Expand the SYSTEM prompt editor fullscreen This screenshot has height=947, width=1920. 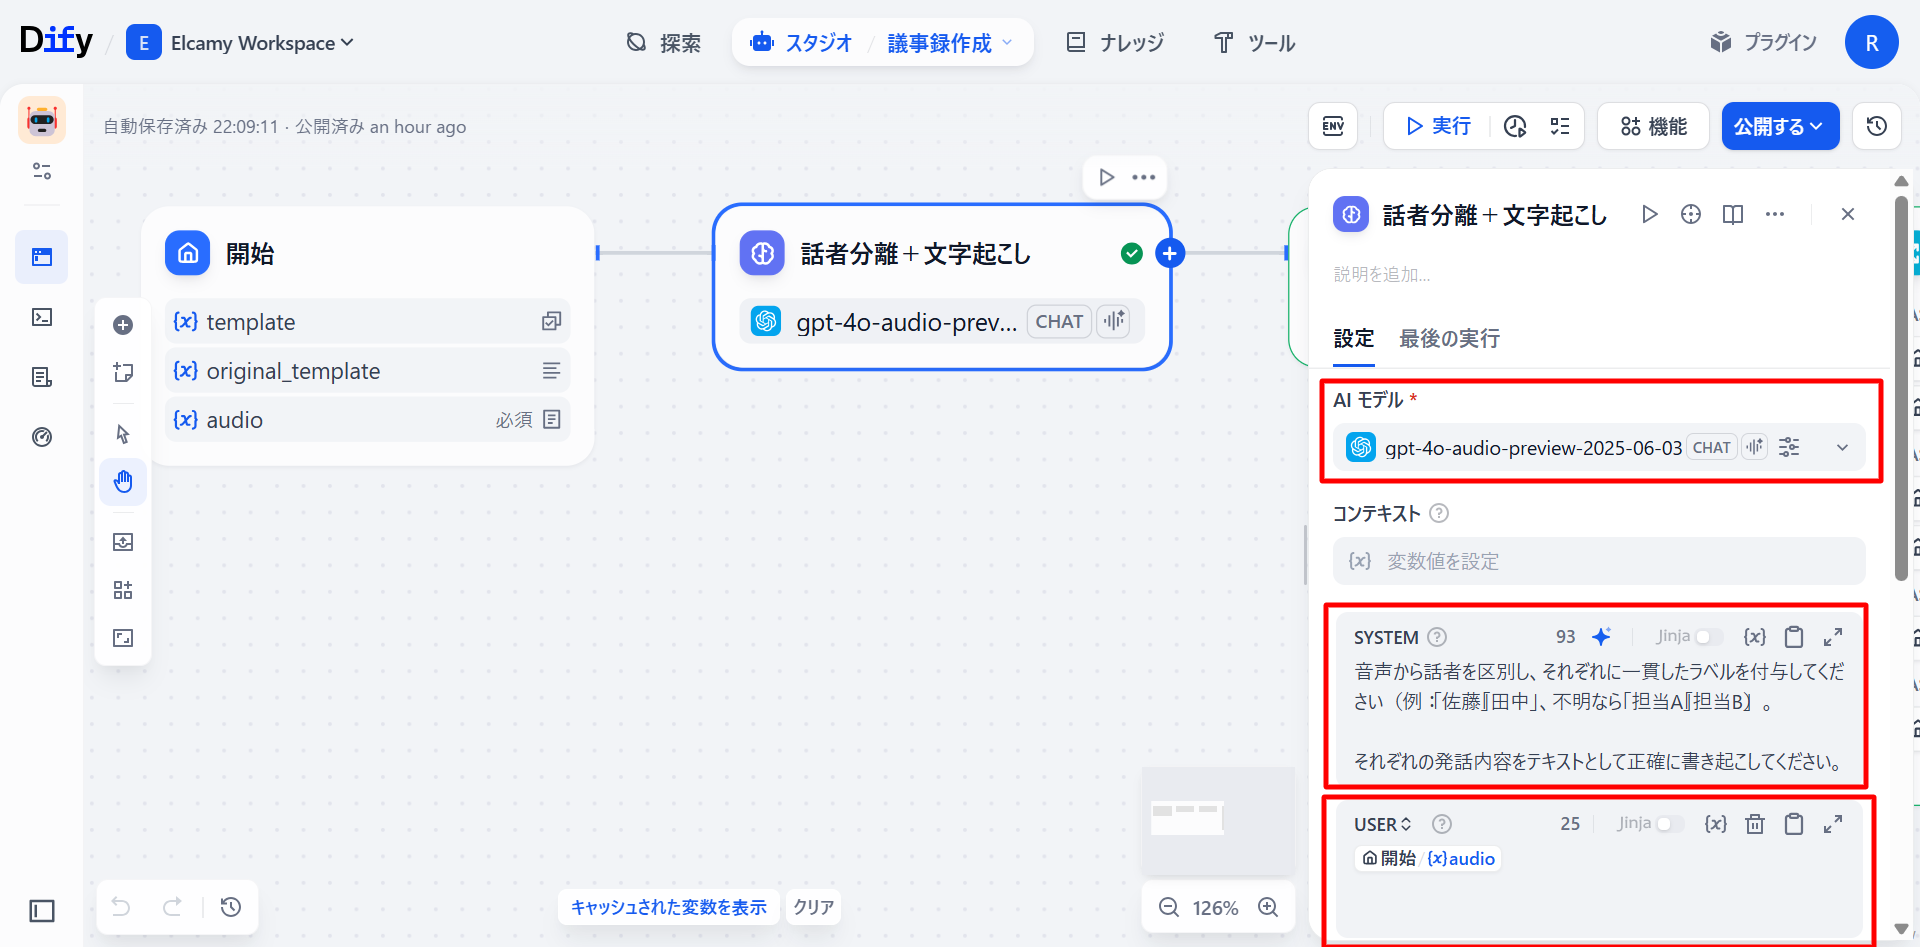[x=1832, y=637]
